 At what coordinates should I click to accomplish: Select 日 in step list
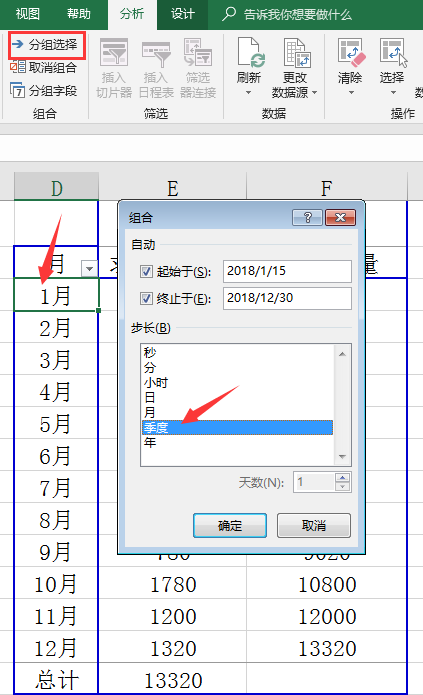237,398
